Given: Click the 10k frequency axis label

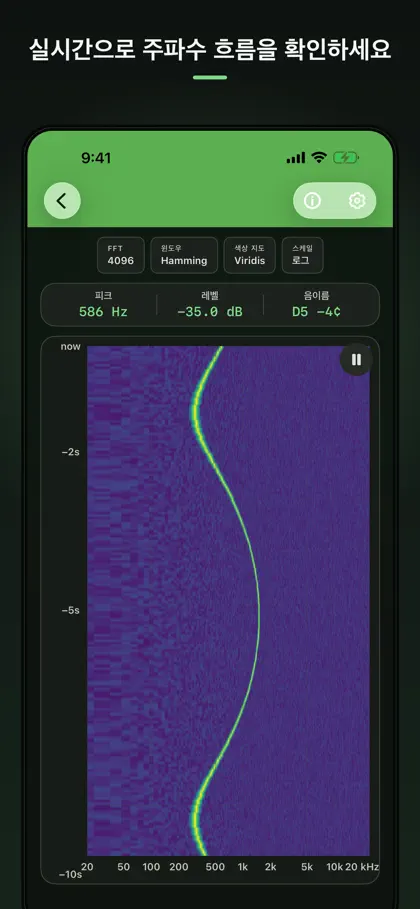Looking at the screenshot, I should [334, 867].
